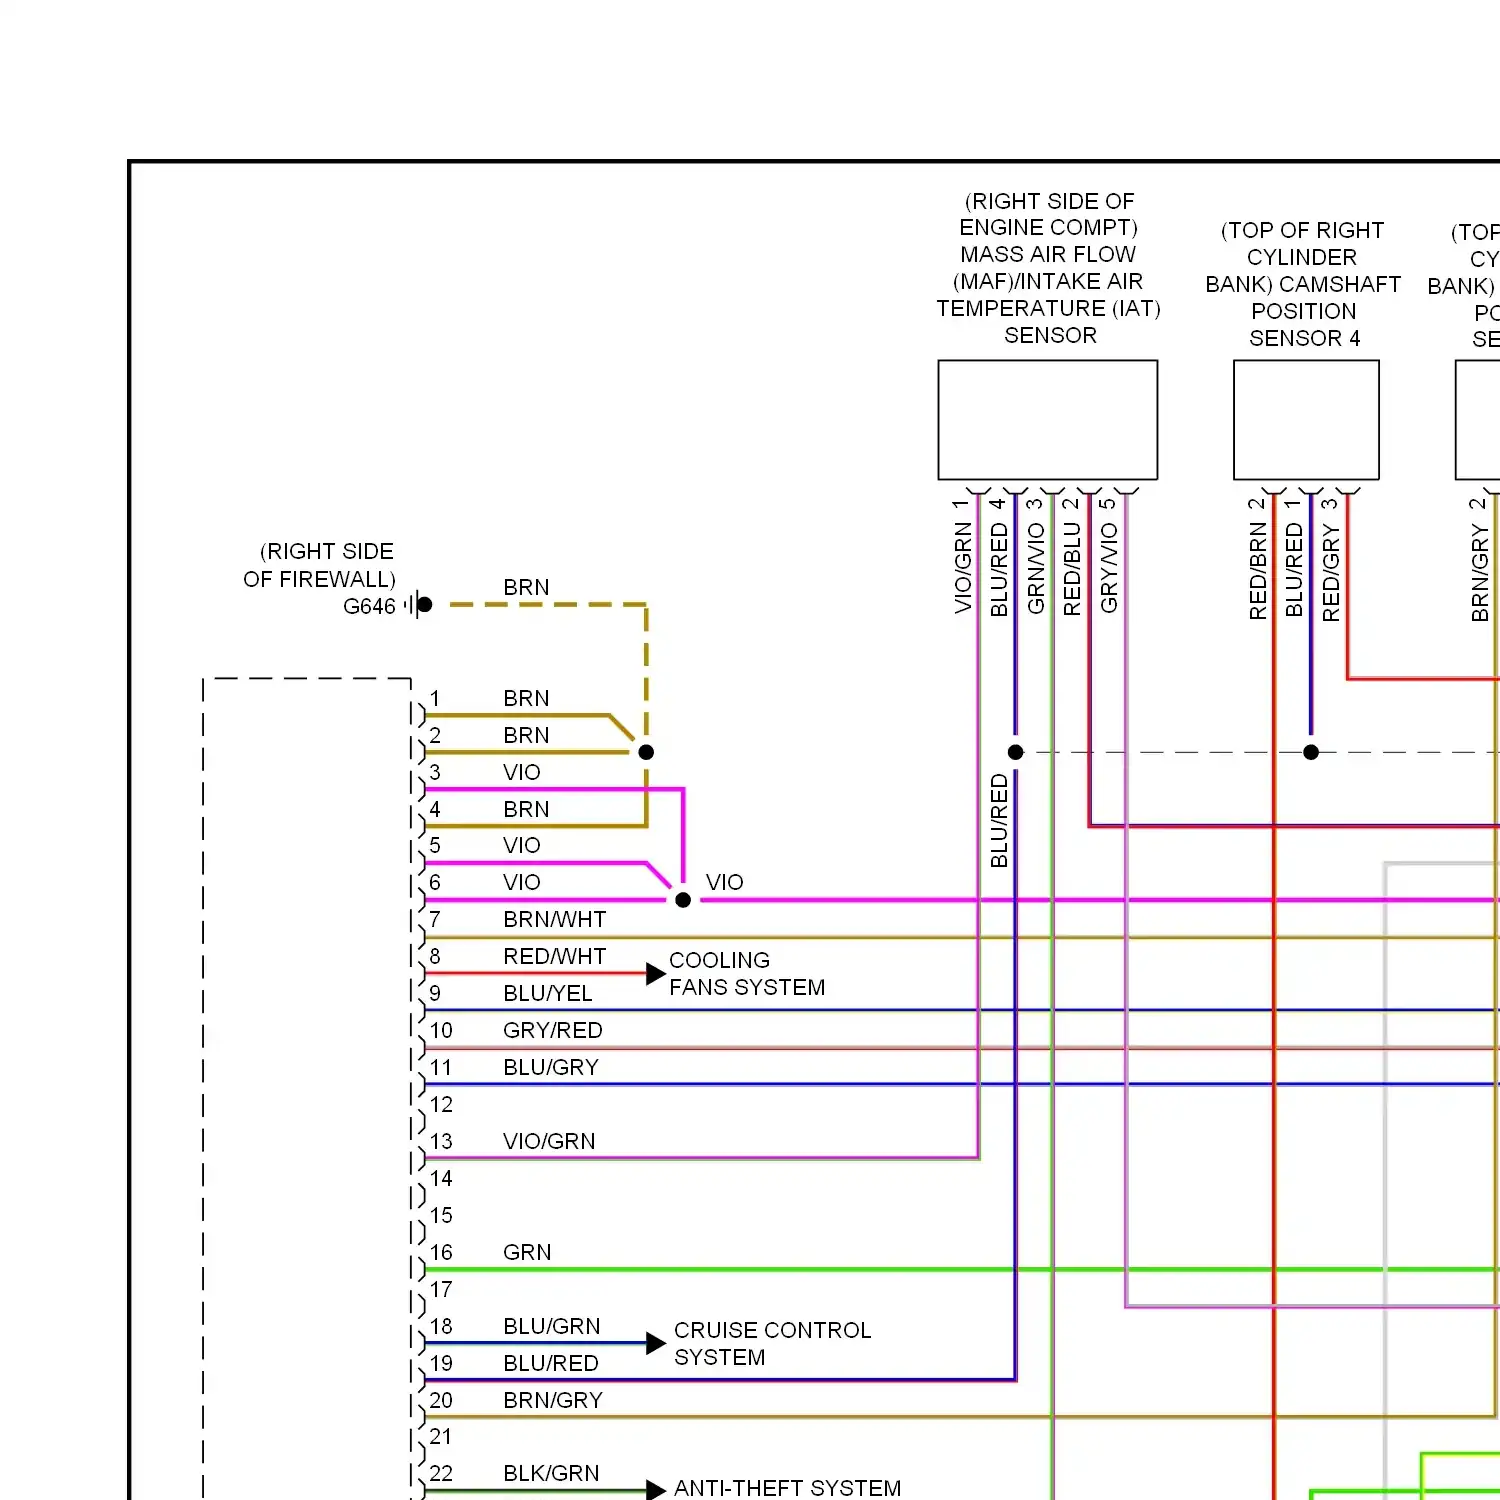The width and height of the screenshot is (1500, 1500).
Task: Select the MAF/IAT sensor title text
Action: coord(1049,268)
